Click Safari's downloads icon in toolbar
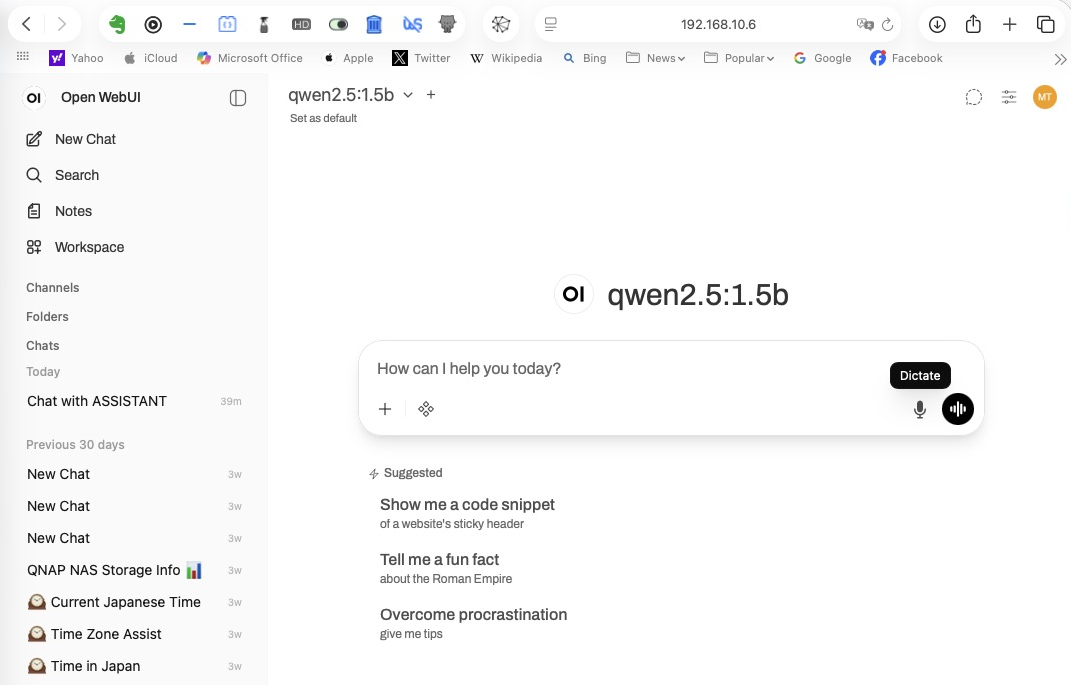 pos(937,24)
